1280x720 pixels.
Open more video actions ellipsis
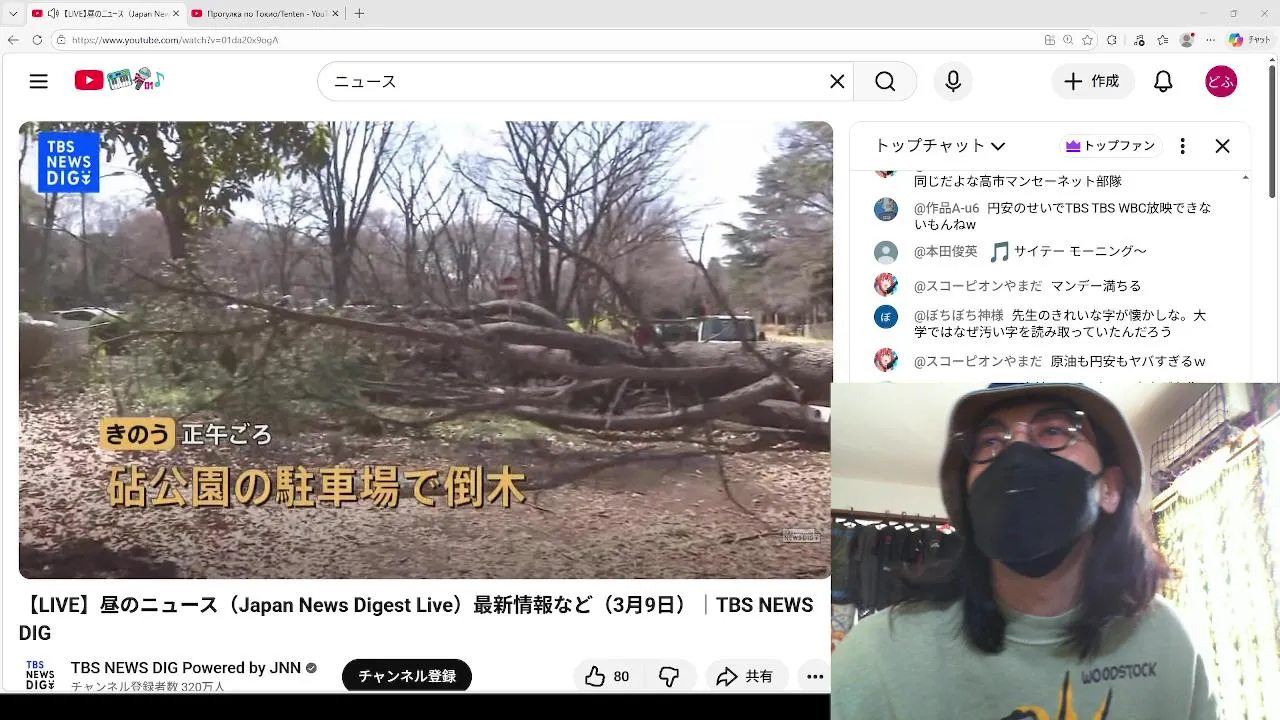point(815,677)
